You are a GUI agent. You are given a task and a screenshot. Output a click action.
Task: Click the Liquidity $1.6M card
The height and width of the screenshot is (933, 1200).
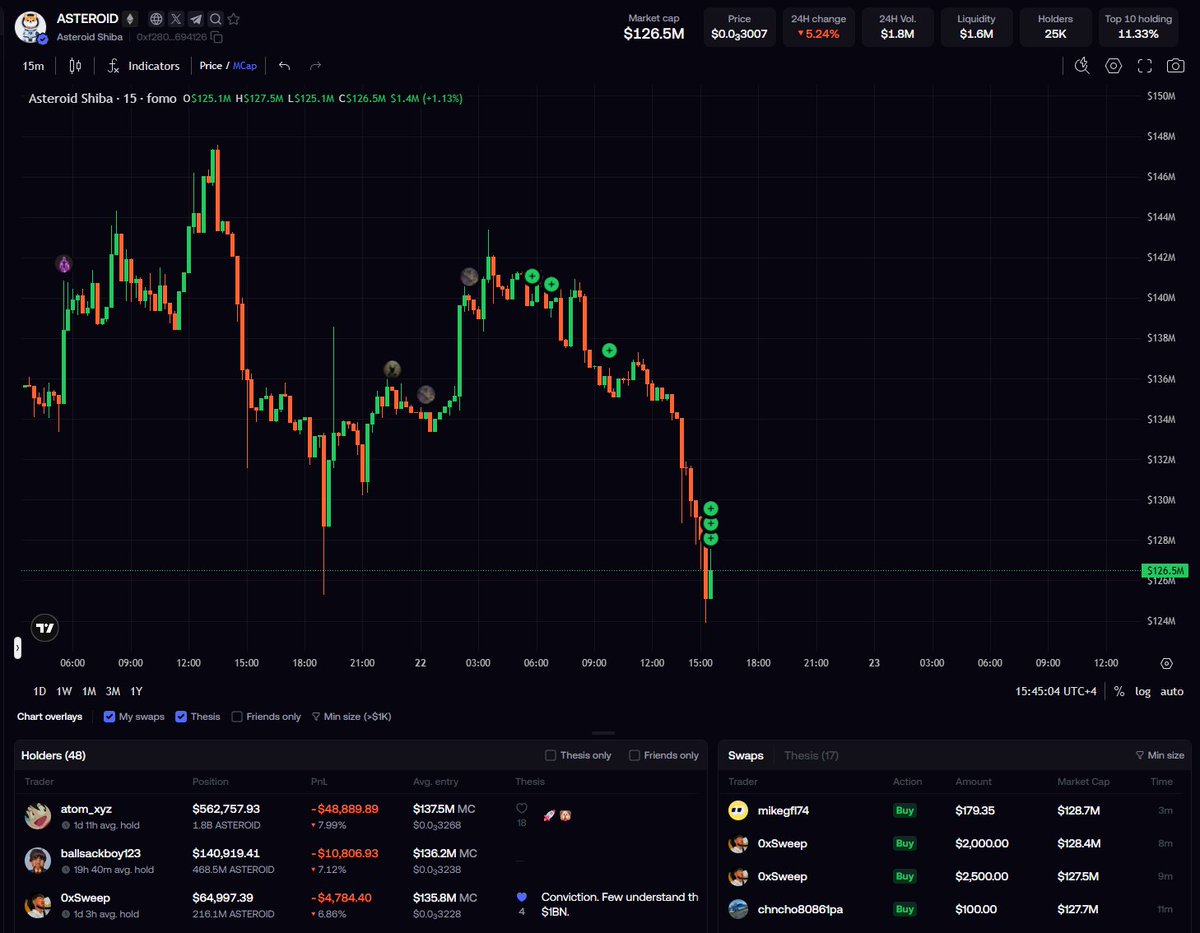(x=976, y=27)
